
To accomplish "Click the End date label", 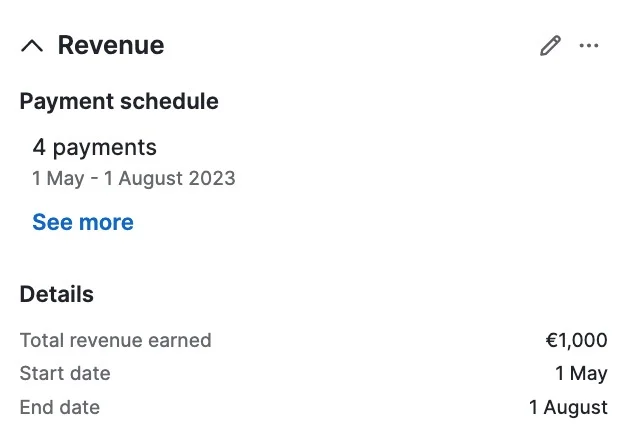I will [60, 407].
